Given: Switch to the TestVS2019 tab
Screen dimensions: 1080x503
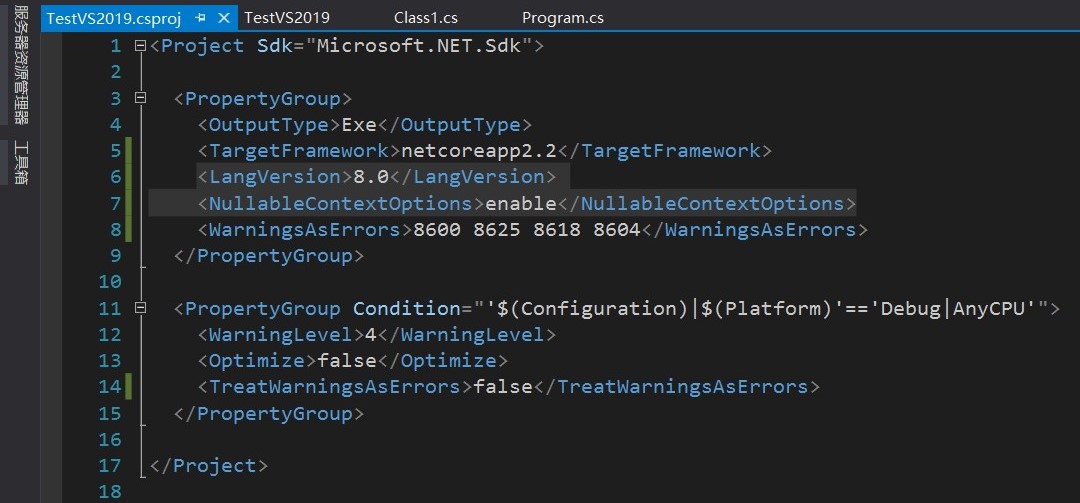Looking at the screenshot, I should tap(287, 18).
